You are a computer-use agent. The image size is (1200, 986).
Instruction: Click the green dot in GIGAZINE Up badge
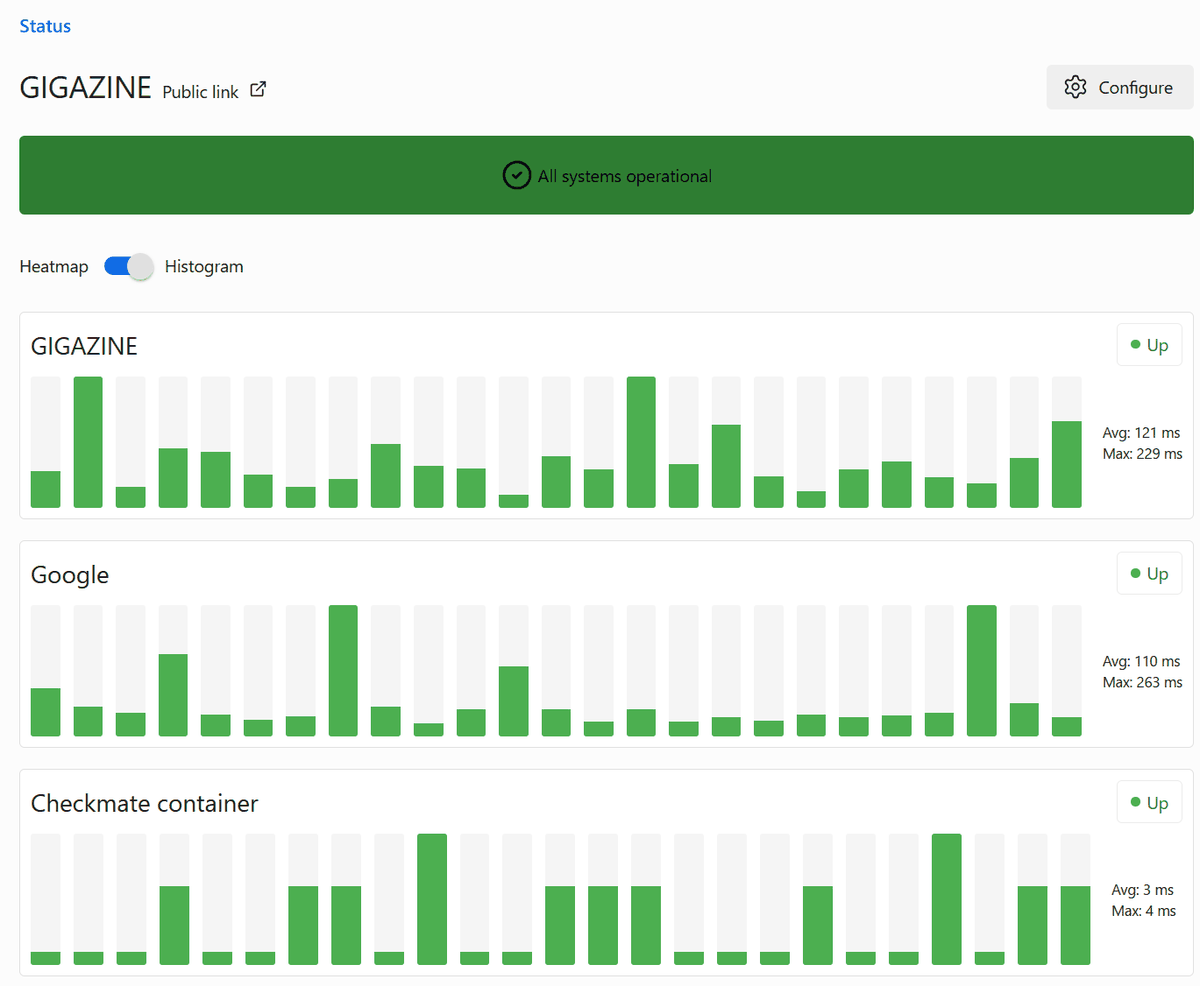point(1135,345)
